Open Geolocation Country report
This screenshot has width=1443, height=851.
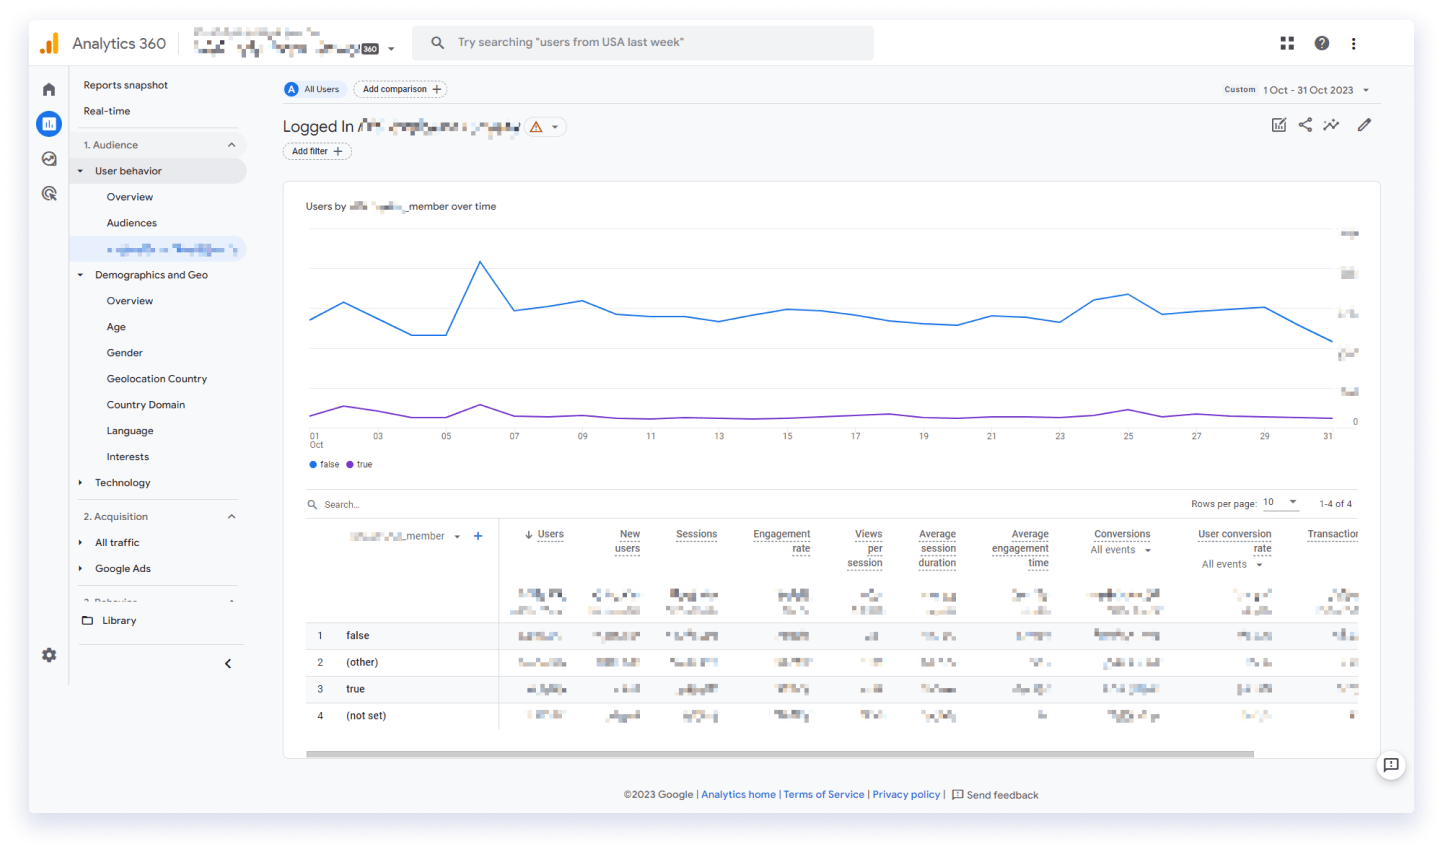[157, 379]
